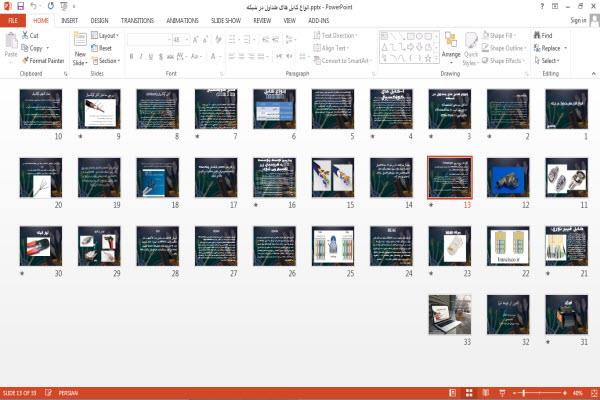Open the Align Text dropdown

pos(330,48)
